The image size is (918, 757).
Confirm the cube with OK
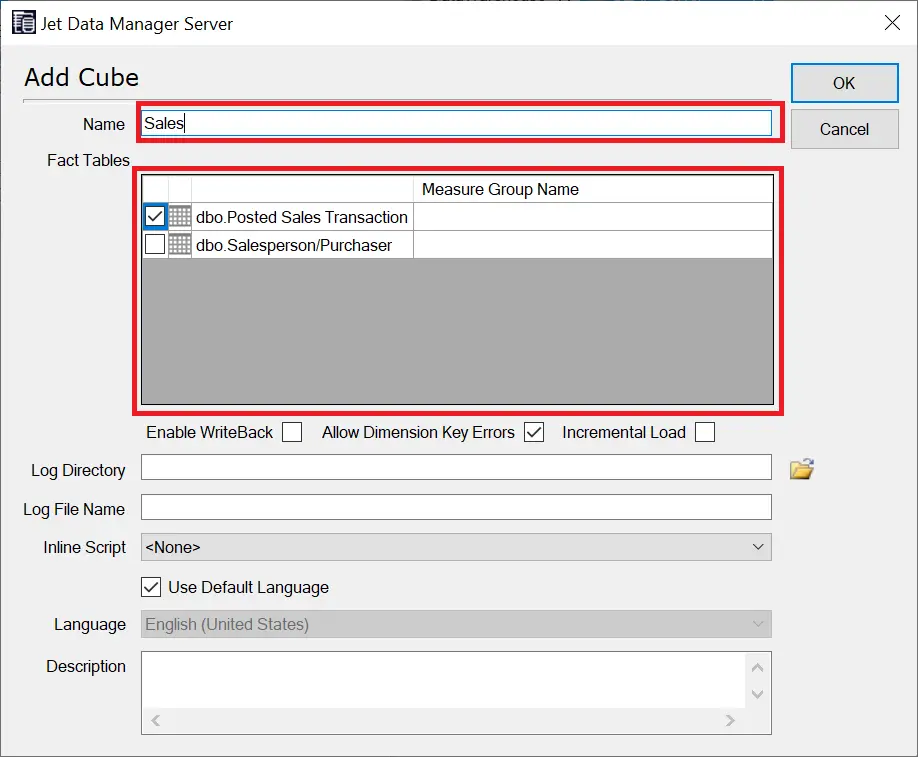click(x=844, y=83)
